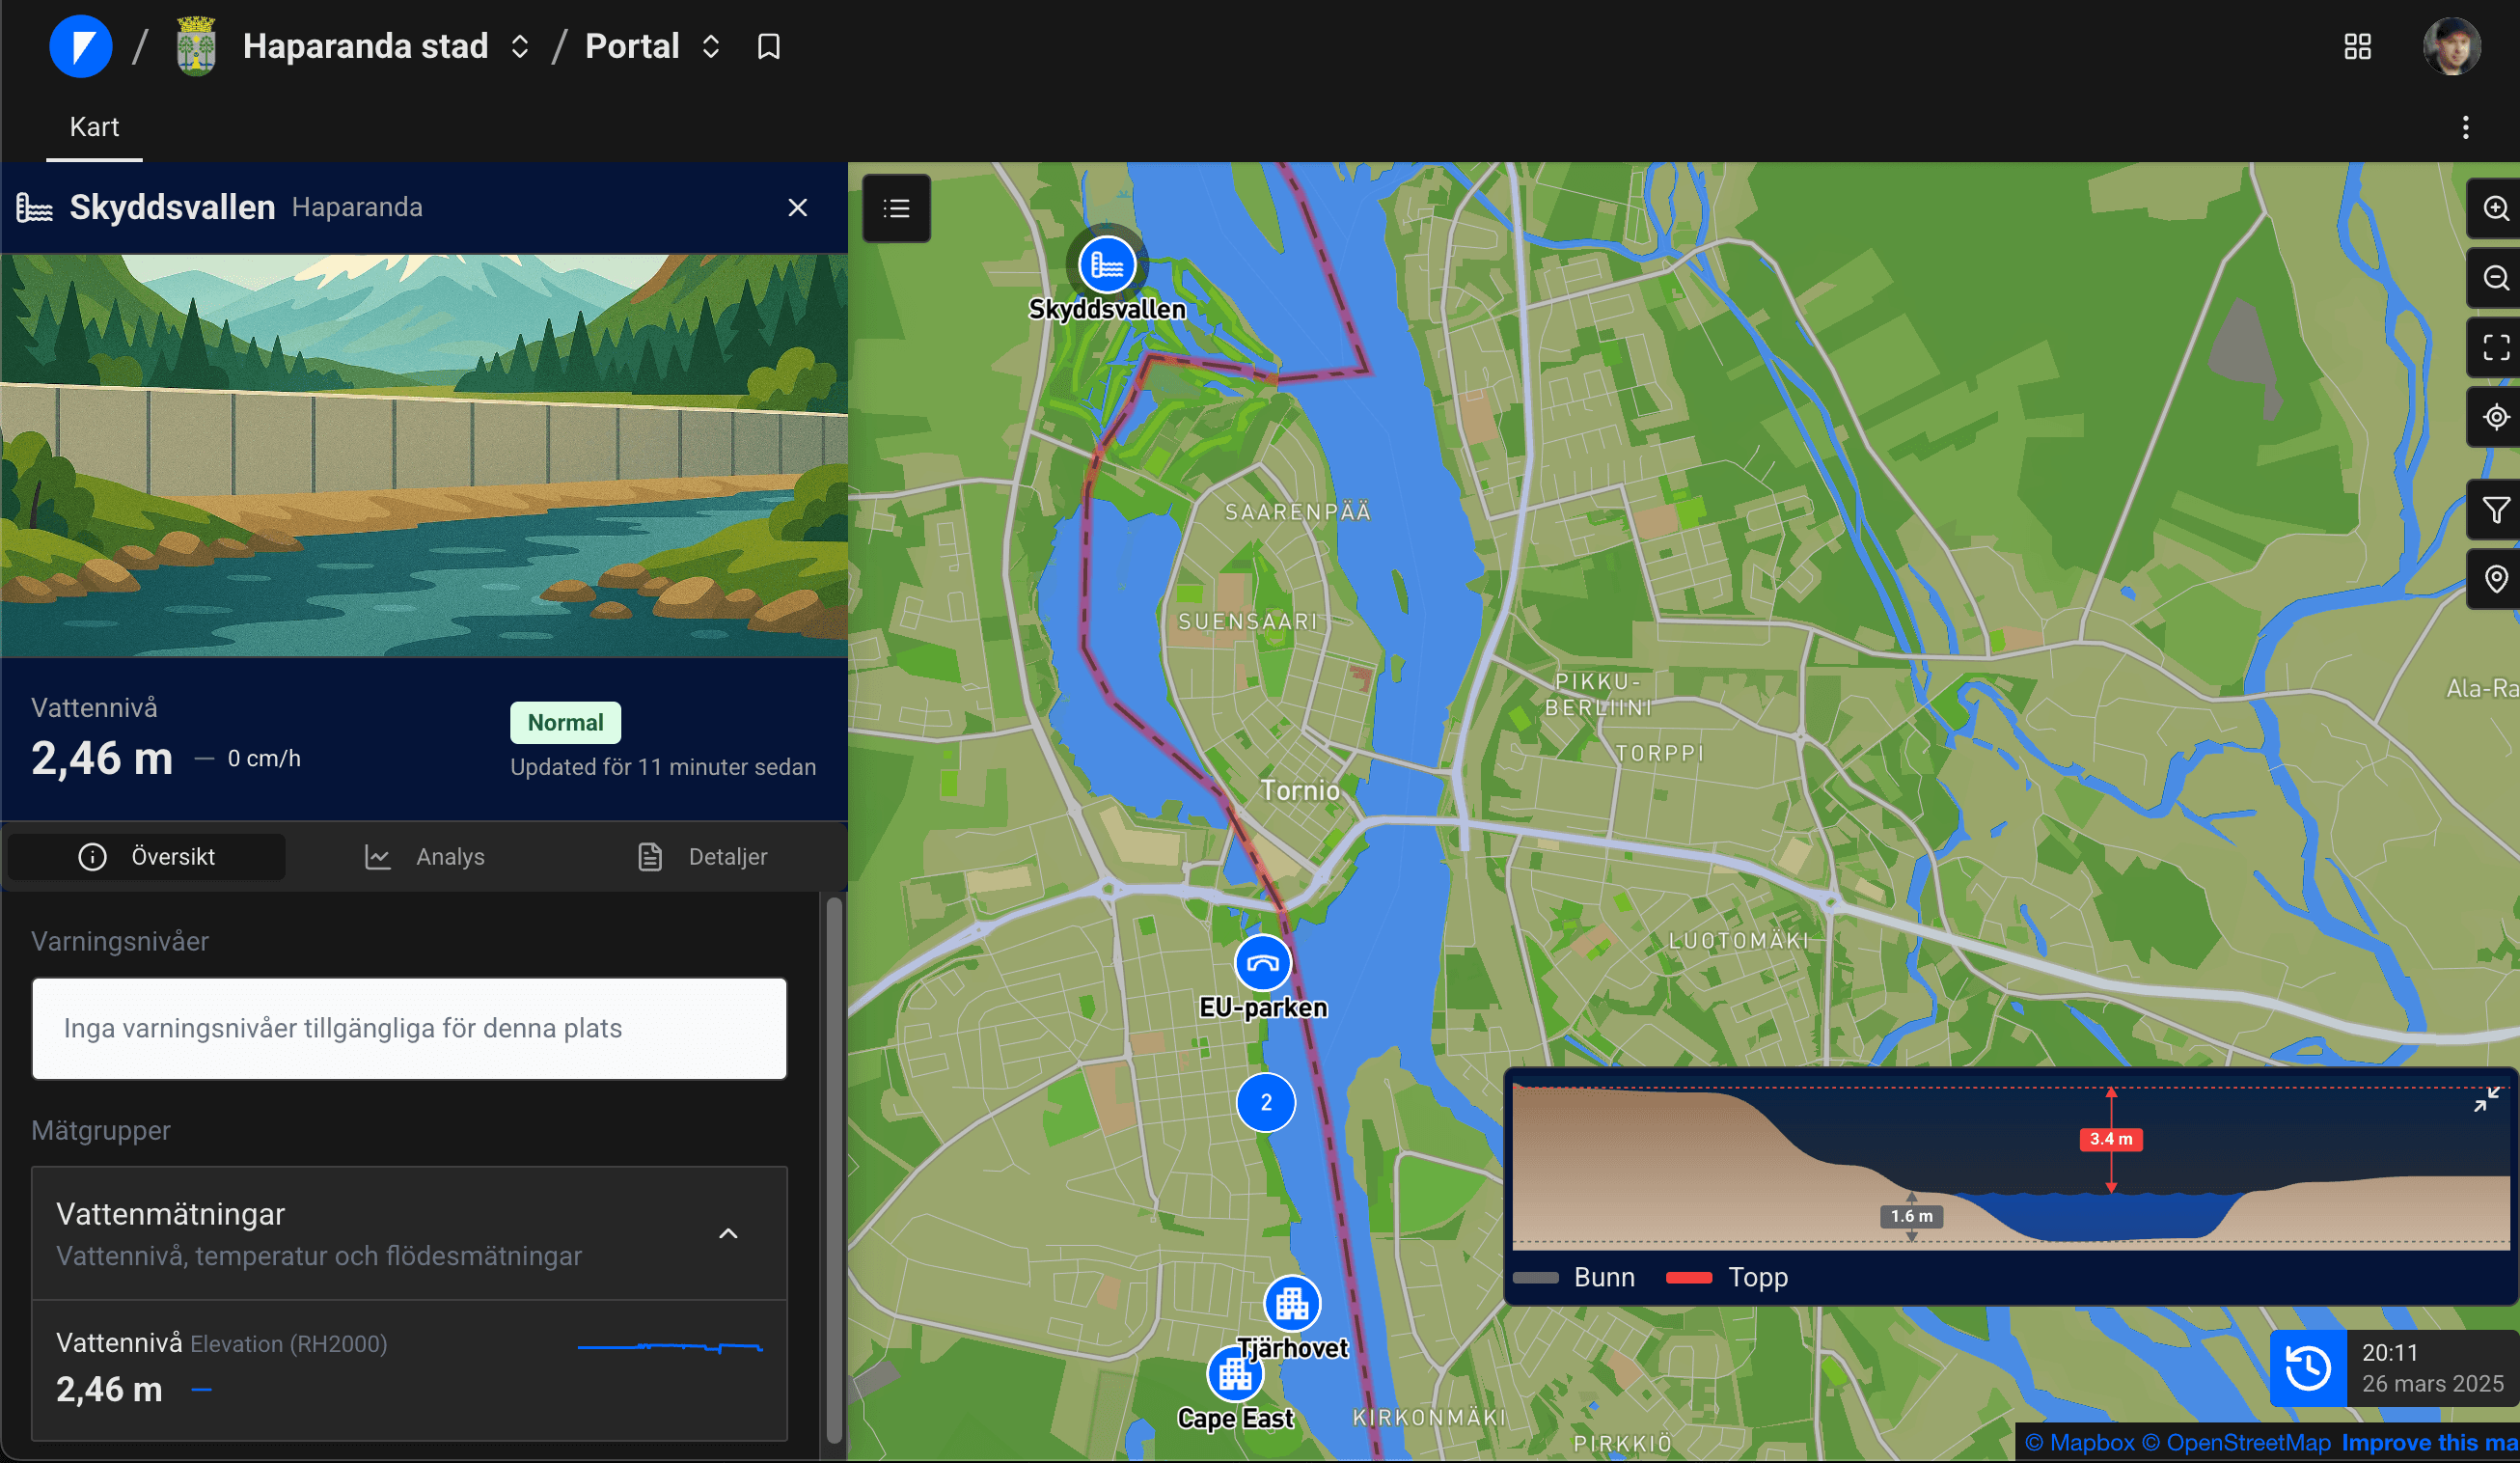This screenshot has height=1463, width=2520.
Task: Toggle the Topp legend entry
Action: pos(1727,1277)
